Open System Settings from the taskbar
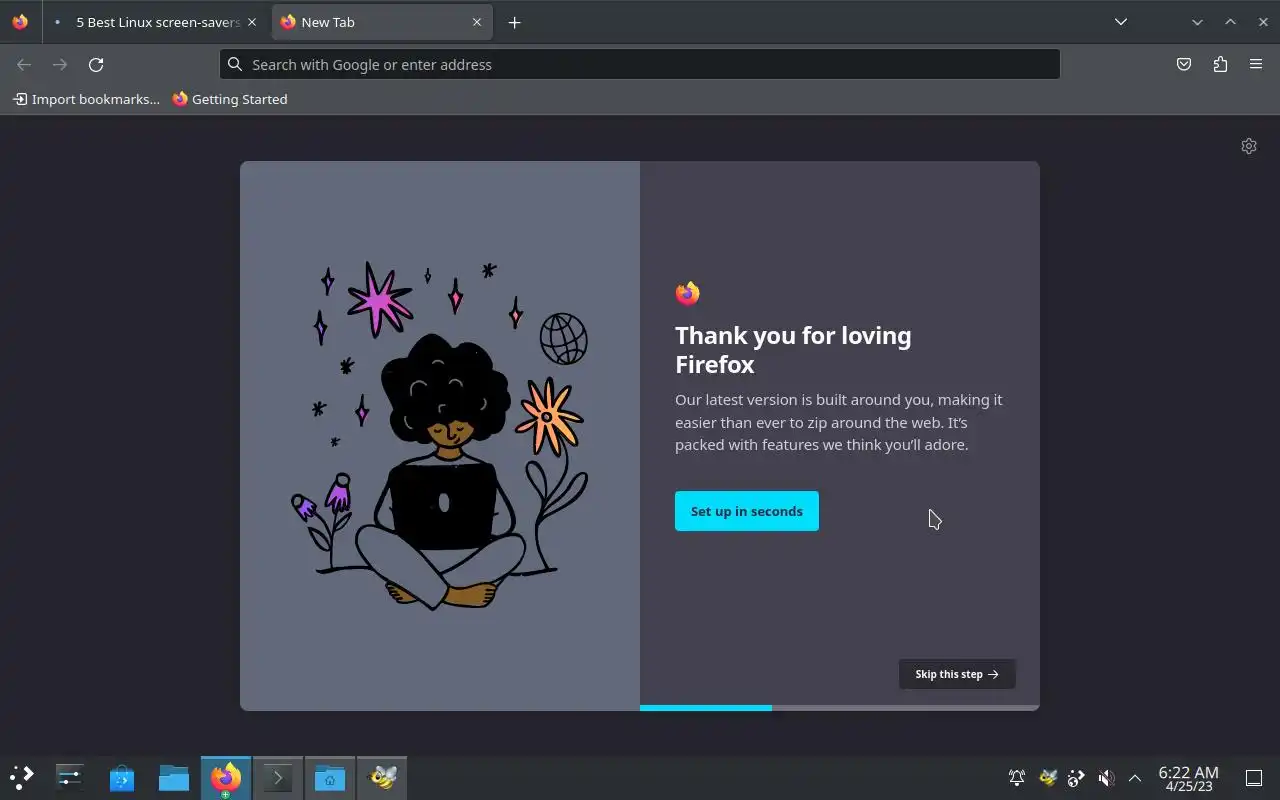 click(x=70, y=777)
